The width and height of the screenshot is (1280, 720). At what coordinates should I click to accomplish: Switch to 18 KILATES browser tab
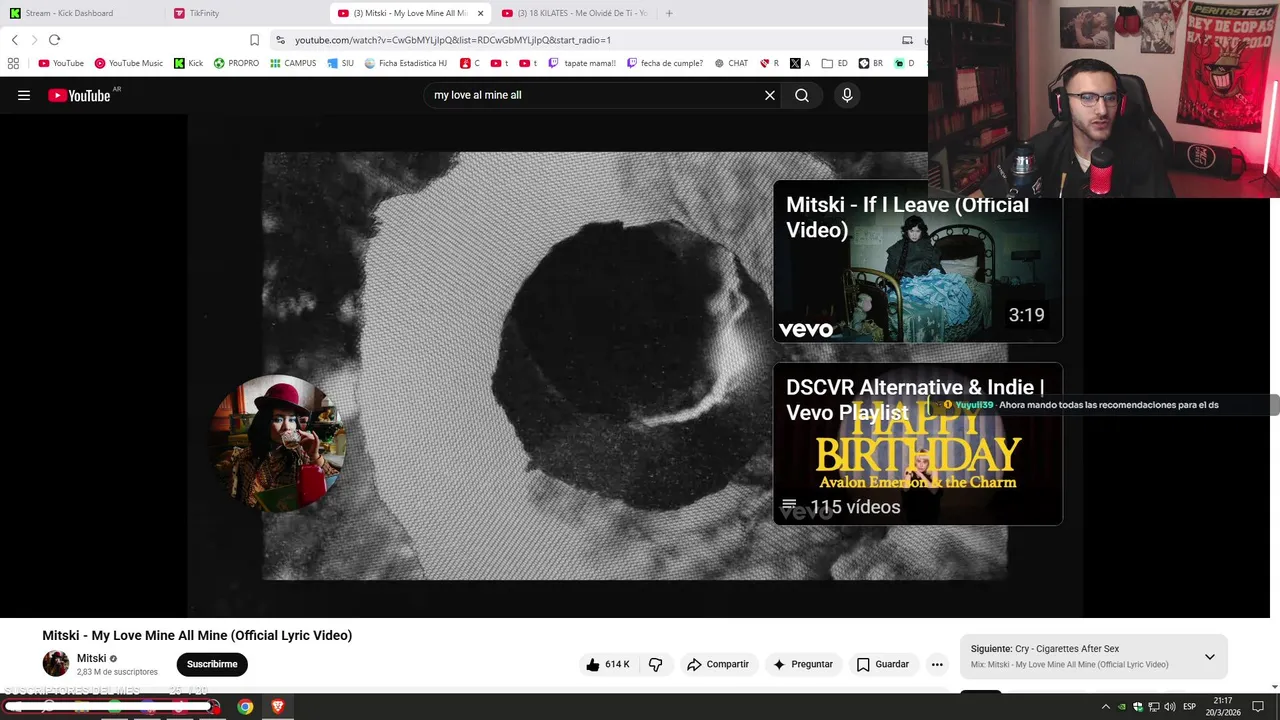click(575, 13)
